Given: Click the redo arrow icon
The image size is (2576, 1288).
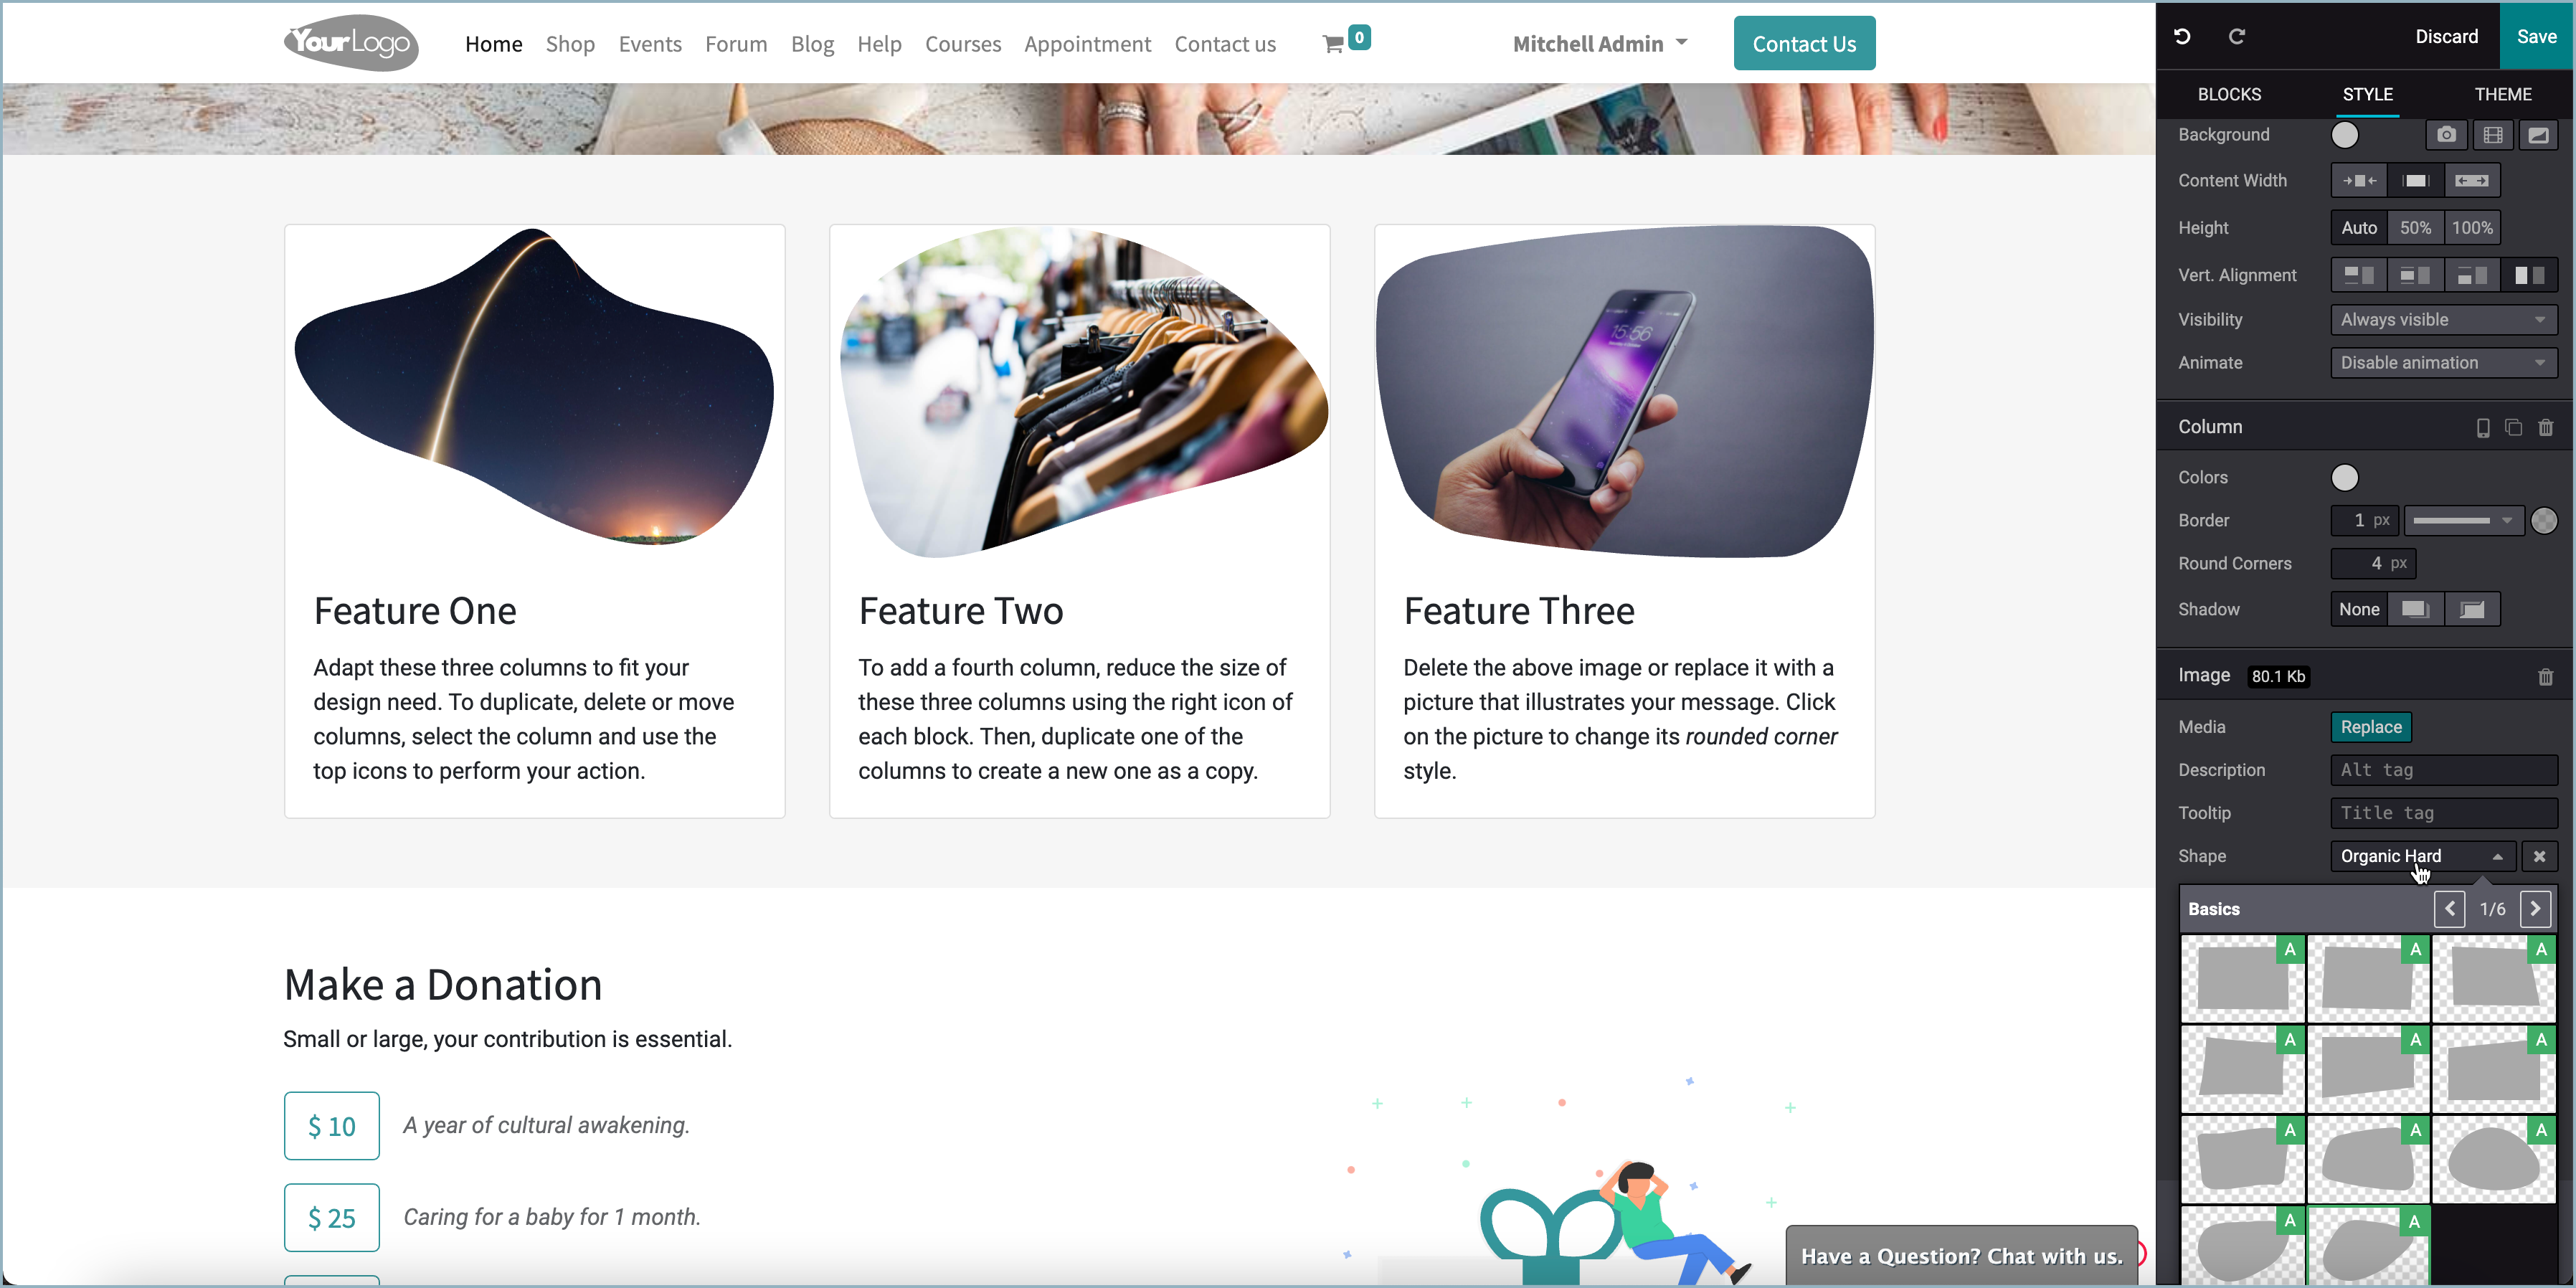Looking at the screenshot, I should pyautogui.click(x=2237, y=37).
